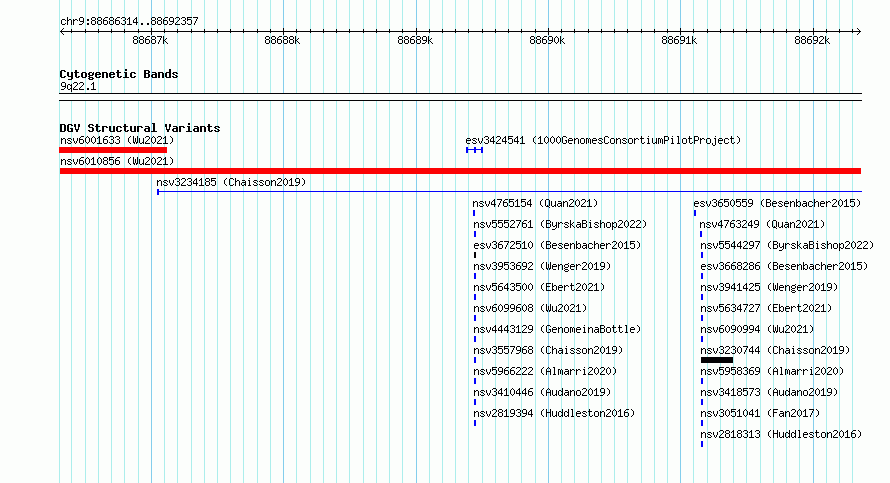
Task: Click nsv5966222 (Almarri2020) label
Action: pyautogui.click(x=545, y=371)
